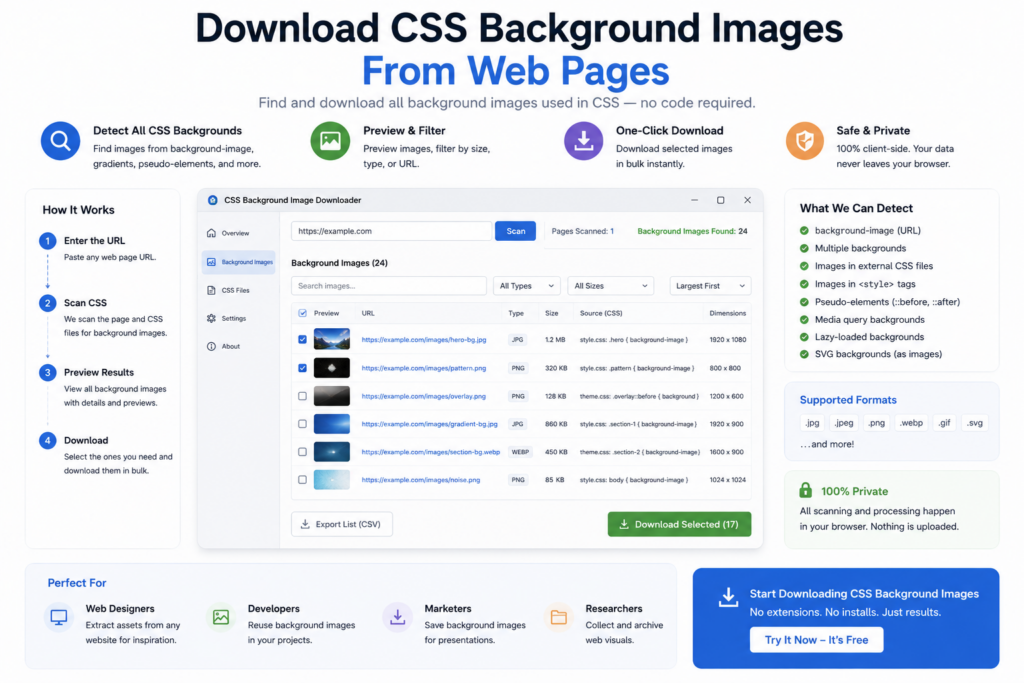Click the gradient-bg.jpg preview thumbnail
The height and width of the screenshot is (683, 1024).
332,424
